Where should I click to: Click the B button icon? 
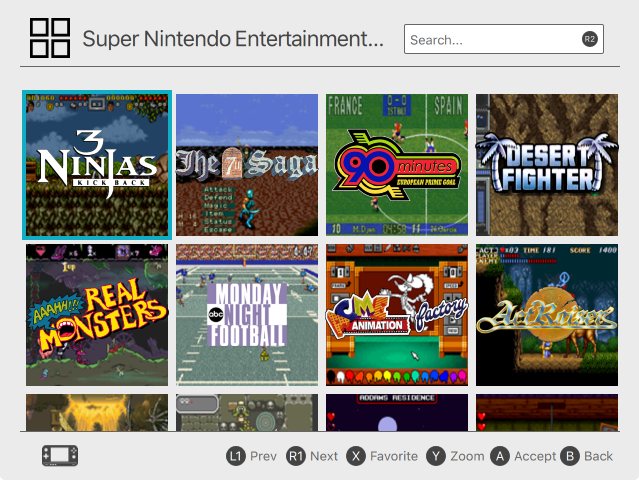click(x=570, y=456)
